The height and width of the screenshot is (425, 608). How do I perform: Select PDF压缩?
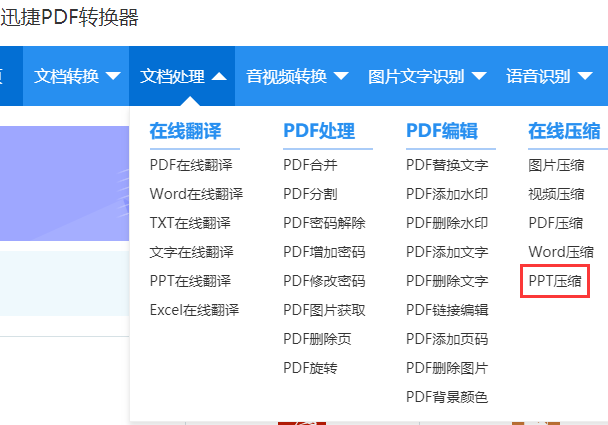pos(556,223)
